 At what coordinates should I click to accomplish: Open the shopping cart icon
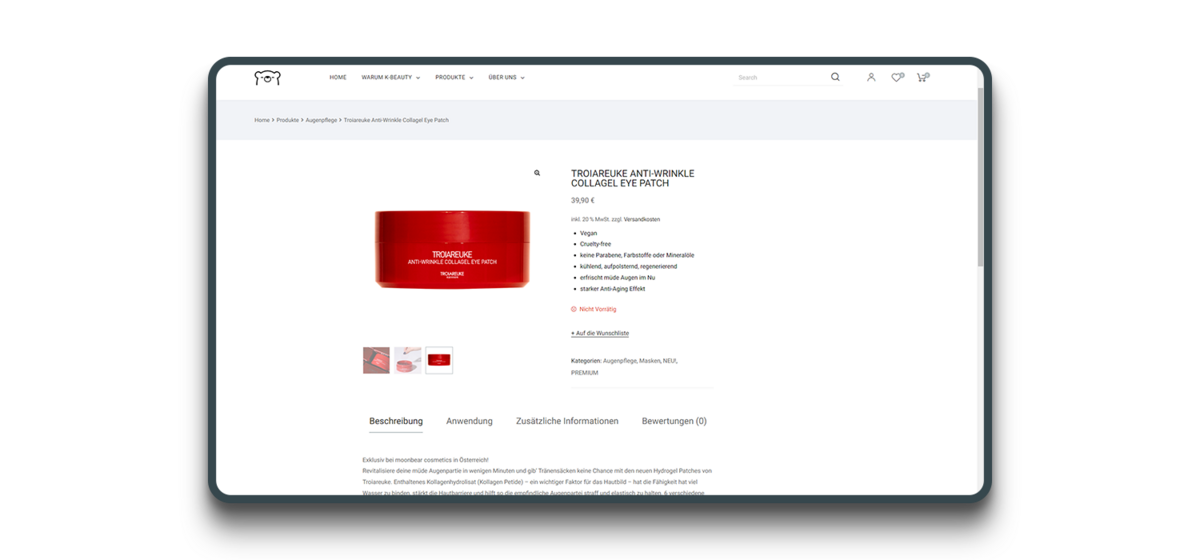[x=922, y=77]
